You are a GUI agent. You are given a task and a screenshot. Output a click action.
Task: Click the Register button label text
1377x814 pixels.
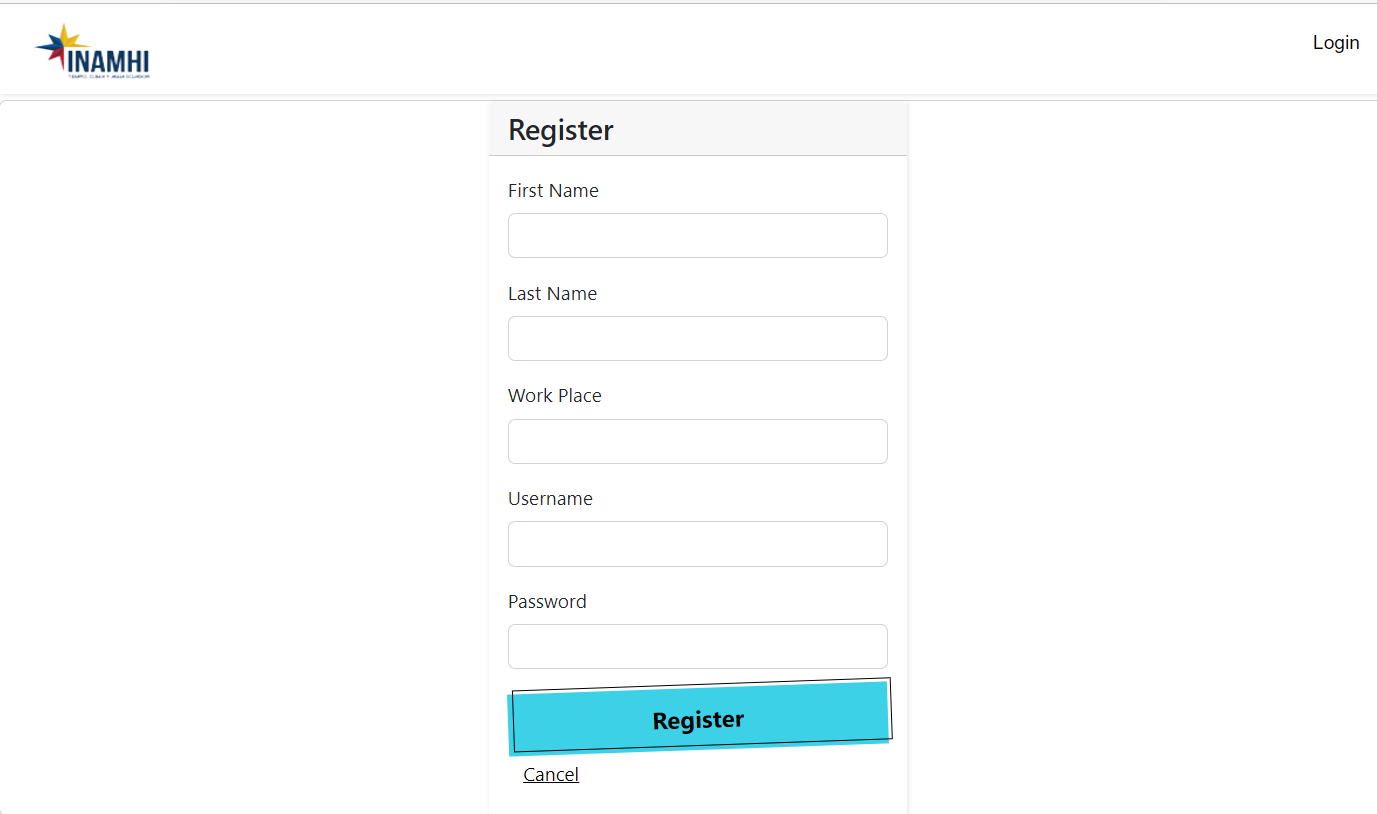(697, 719)
